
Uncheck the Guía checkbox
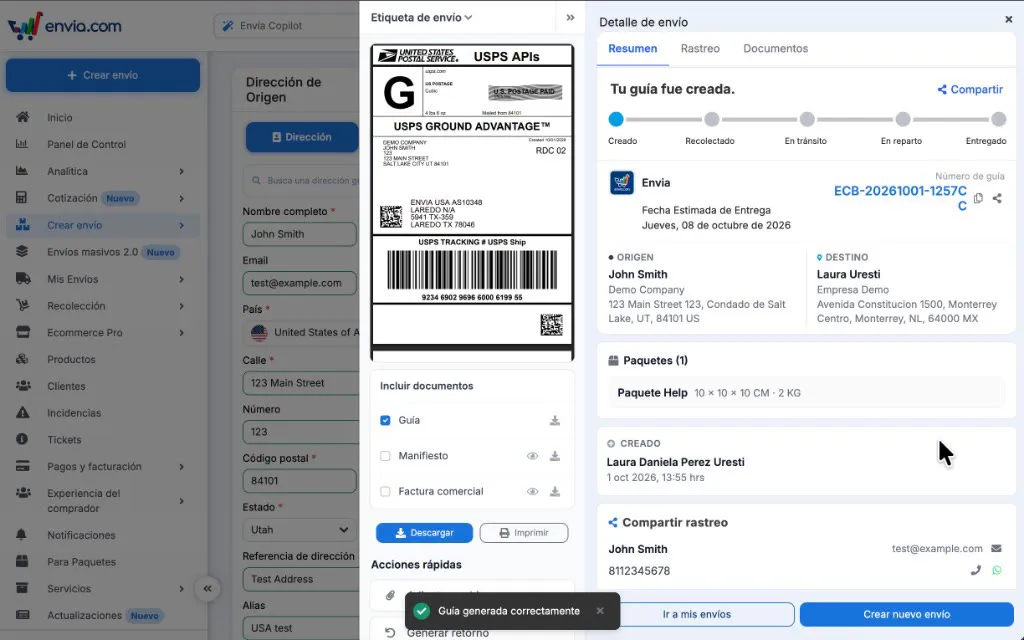coord(385,421)
